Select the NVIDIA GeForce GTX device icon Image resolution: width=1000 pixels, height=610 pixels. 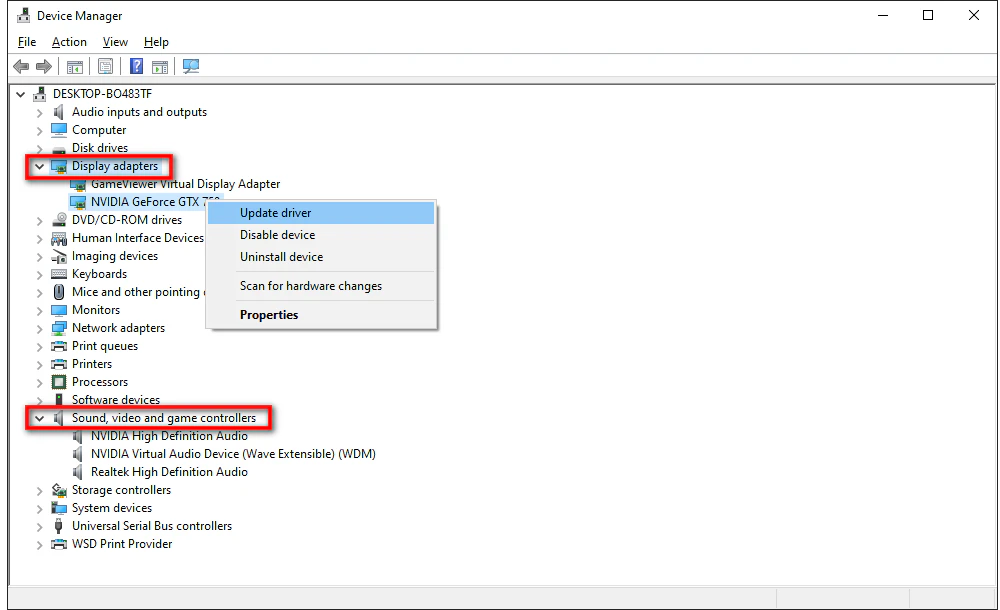[78, 201]
